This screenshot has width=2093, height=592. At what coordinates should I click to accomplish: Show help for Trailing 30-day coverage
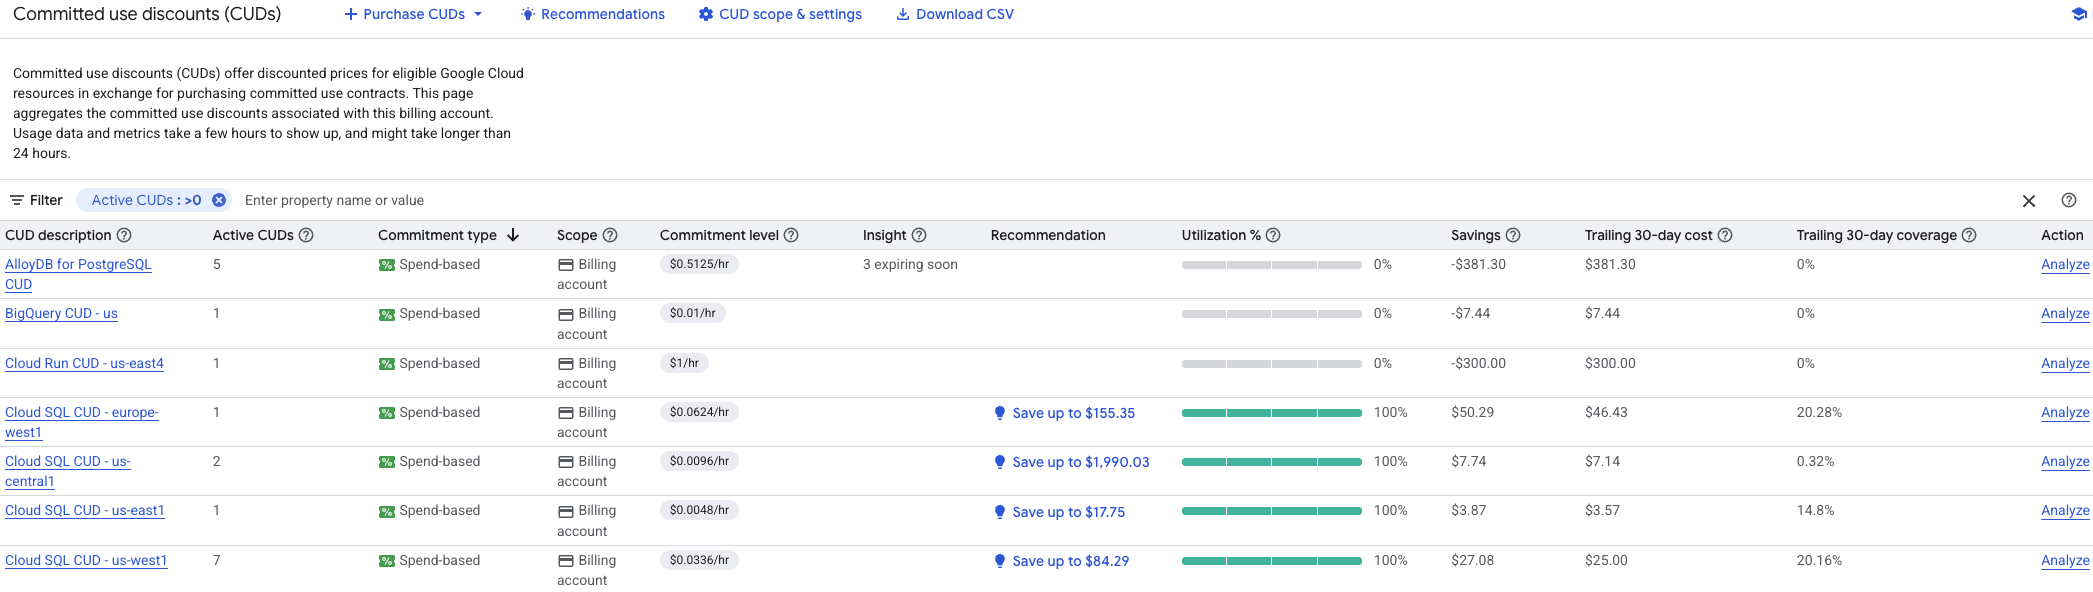point(1969,235)
